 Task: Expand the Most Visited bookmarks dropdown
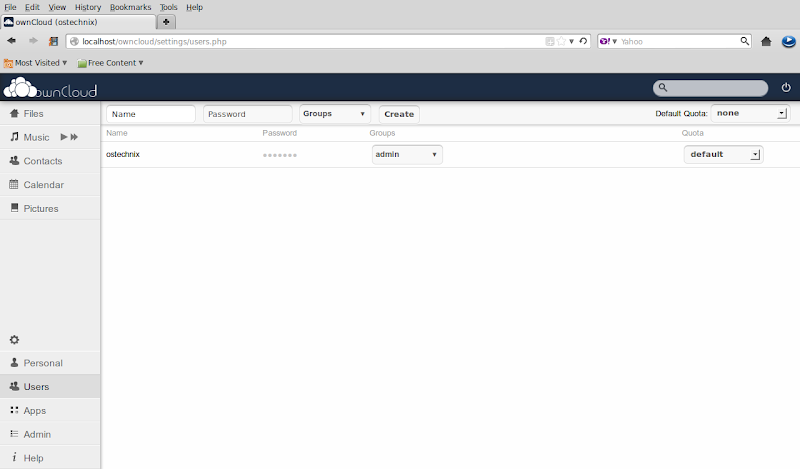pos(35,63)
